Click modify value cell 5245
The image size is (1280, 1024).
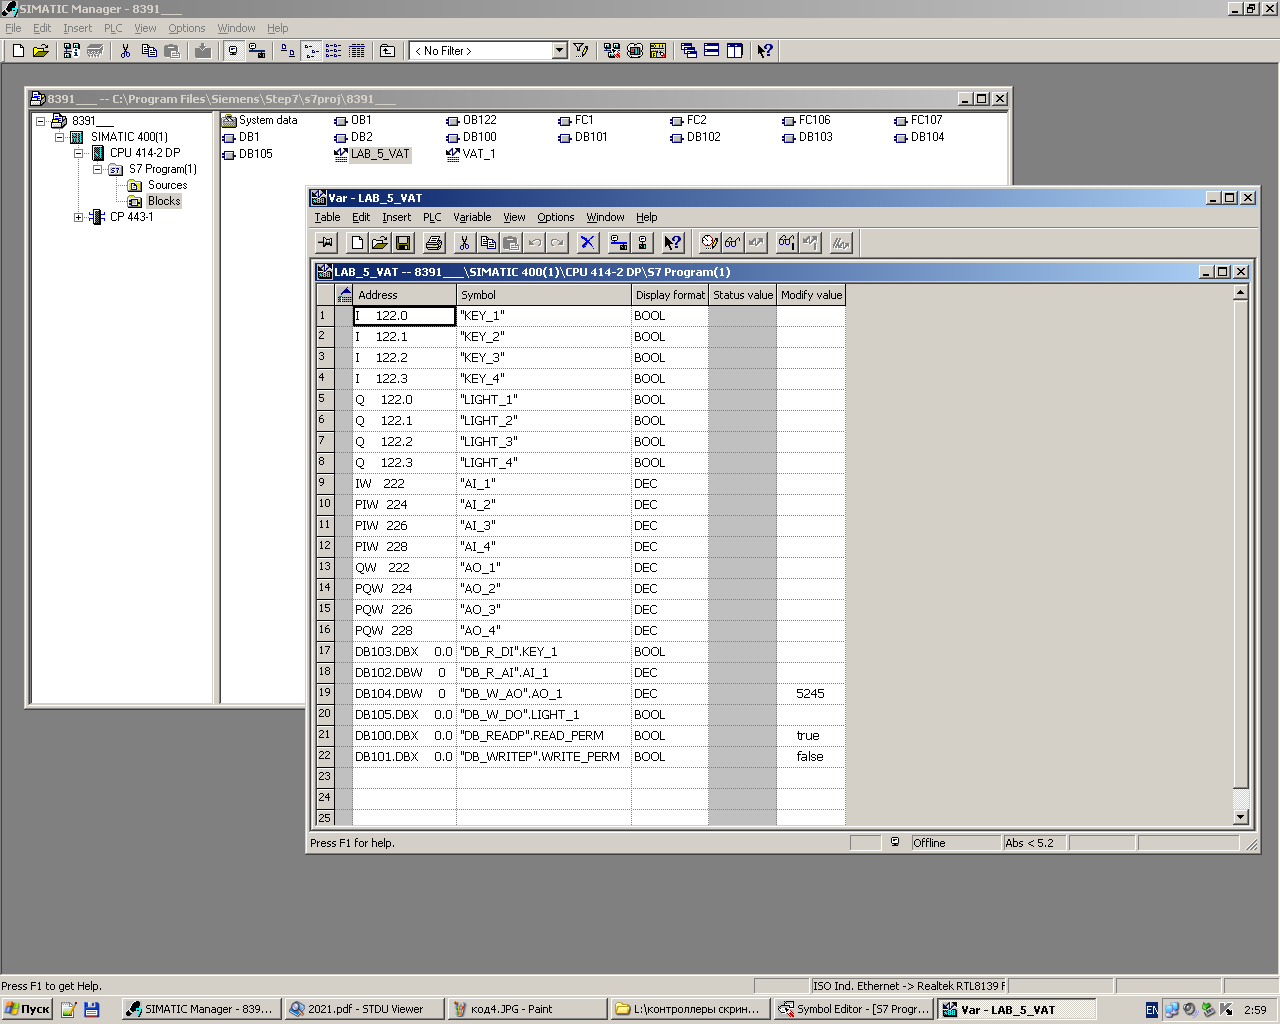tap(810, 694)
